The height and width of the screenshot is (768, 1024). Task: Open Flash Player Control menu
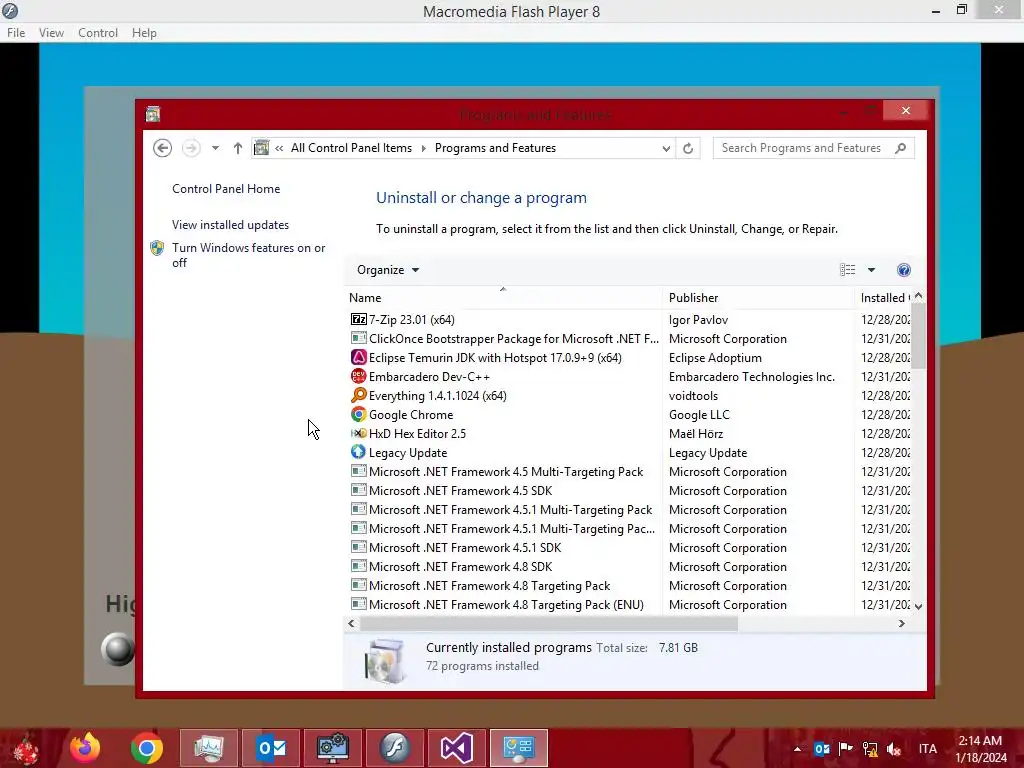click(x=98, y=33)
